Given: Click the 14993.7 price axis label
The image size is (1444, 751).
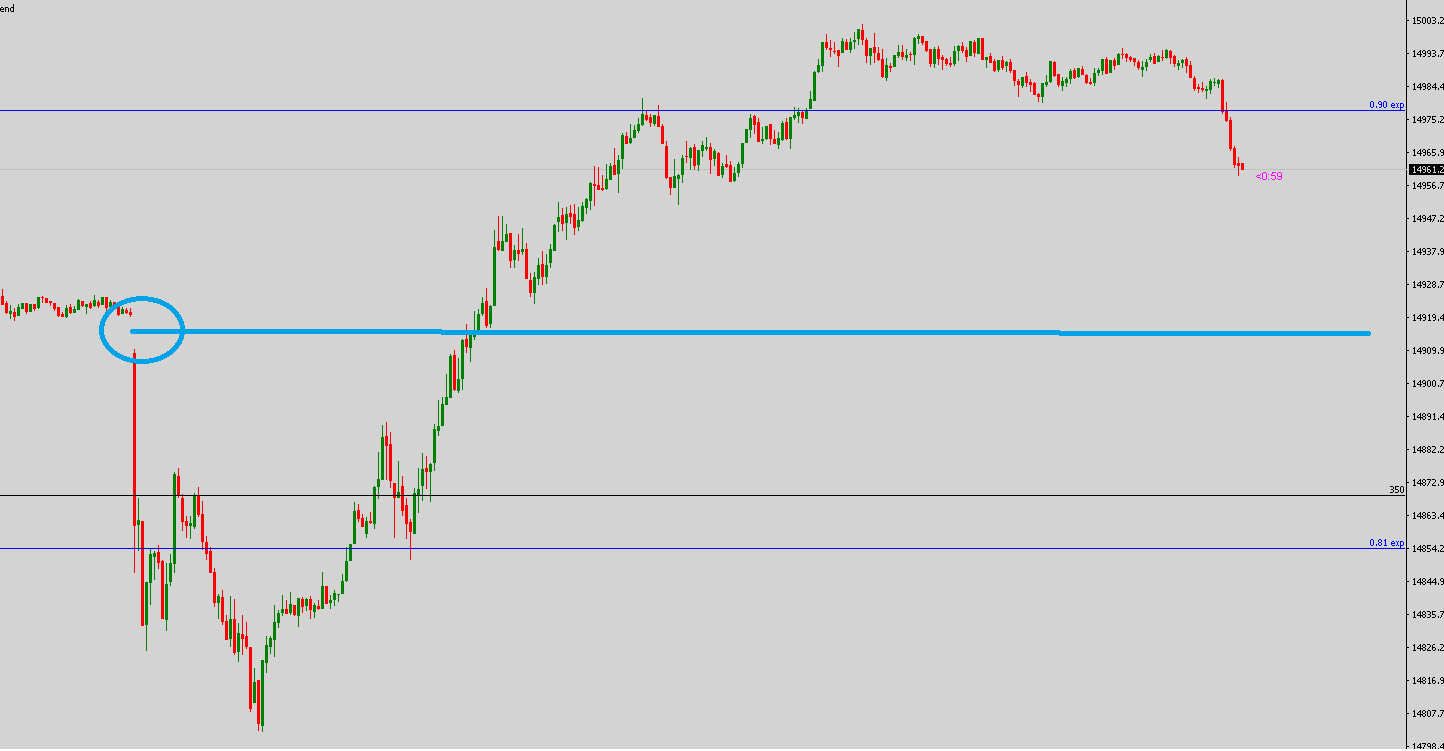Looking at the screenshot, I should (x=1425, y=54).
